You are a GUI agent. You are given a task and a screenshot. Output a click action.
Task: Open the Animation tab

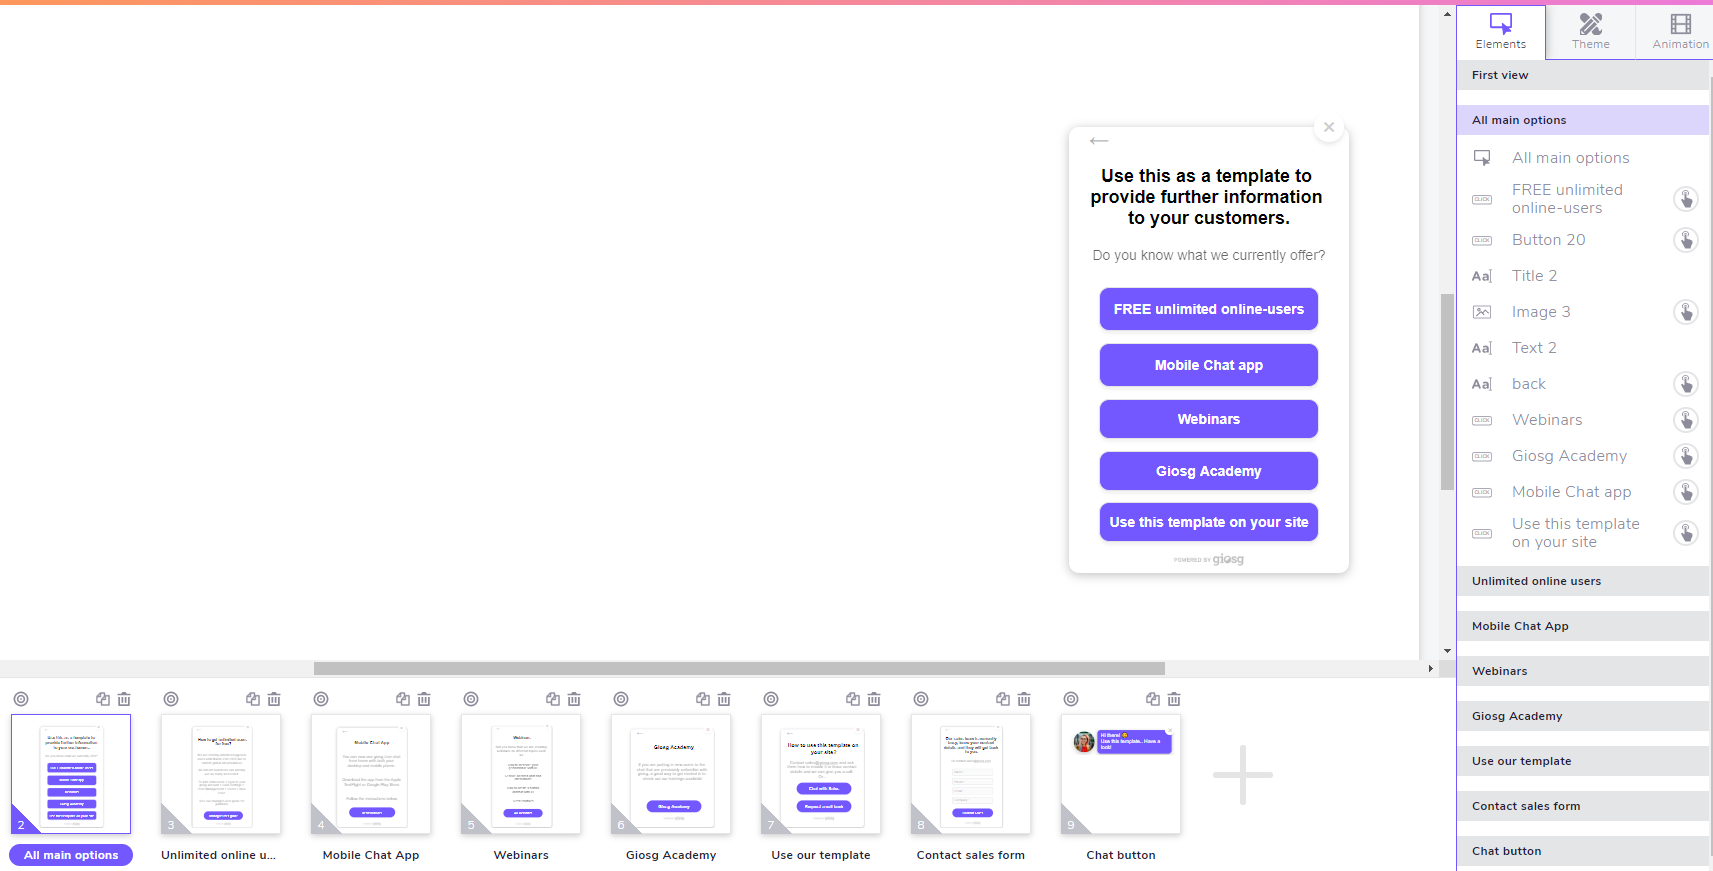[x=1680, y=31]
